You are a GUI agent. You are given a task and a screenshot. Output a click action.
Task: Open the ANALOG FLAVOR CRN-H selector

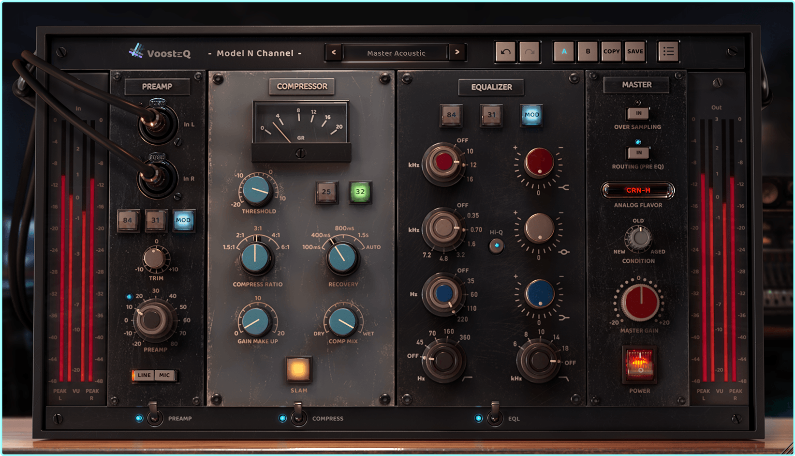coord(638,190)
